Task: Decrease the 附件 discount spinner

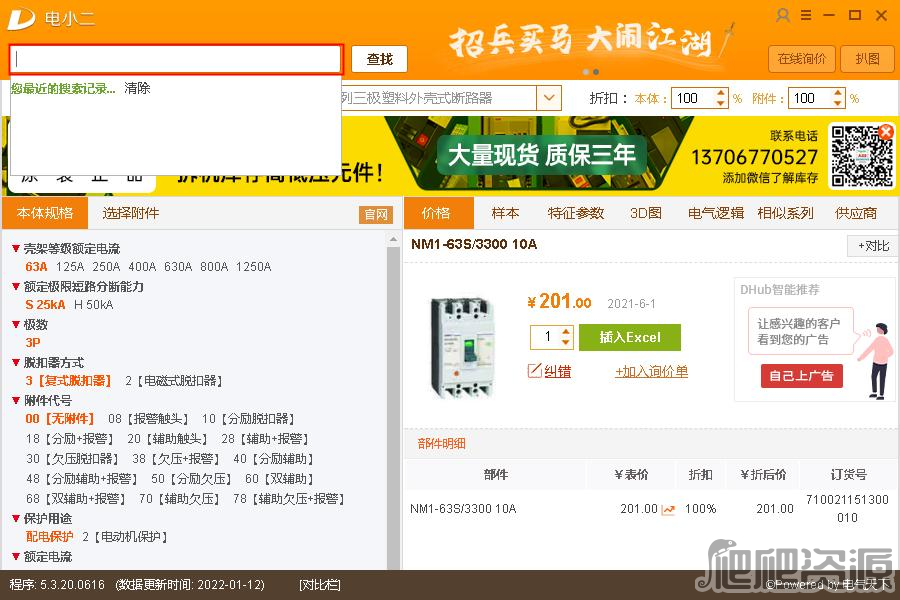Action: coord(838,103)
